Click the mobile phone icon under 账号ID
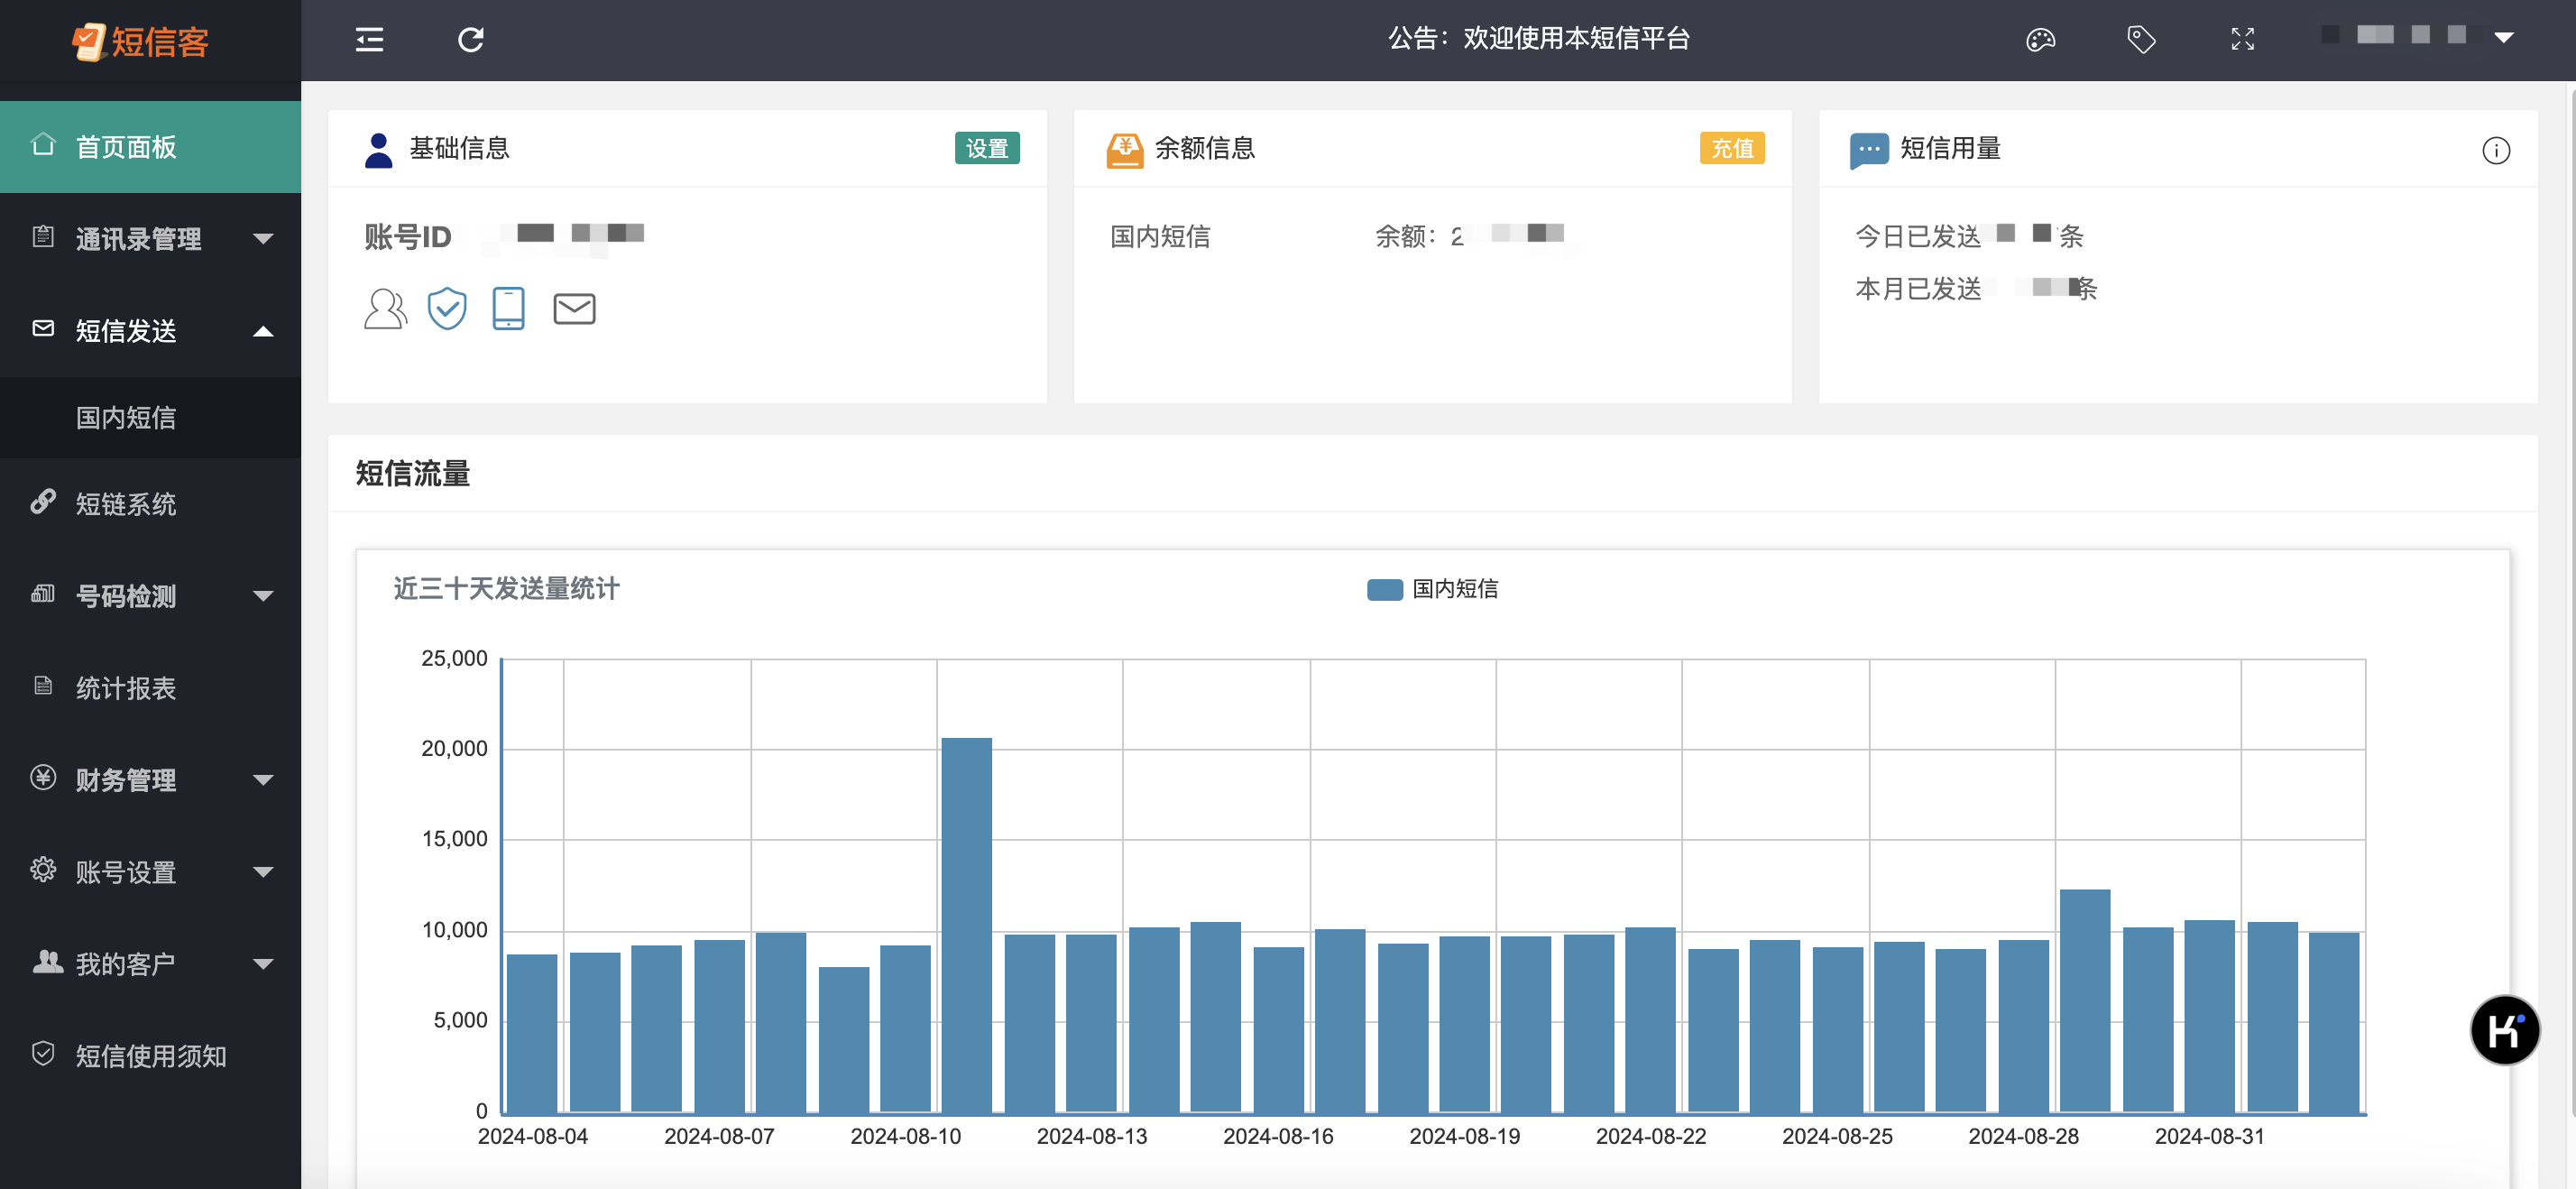 508,308
